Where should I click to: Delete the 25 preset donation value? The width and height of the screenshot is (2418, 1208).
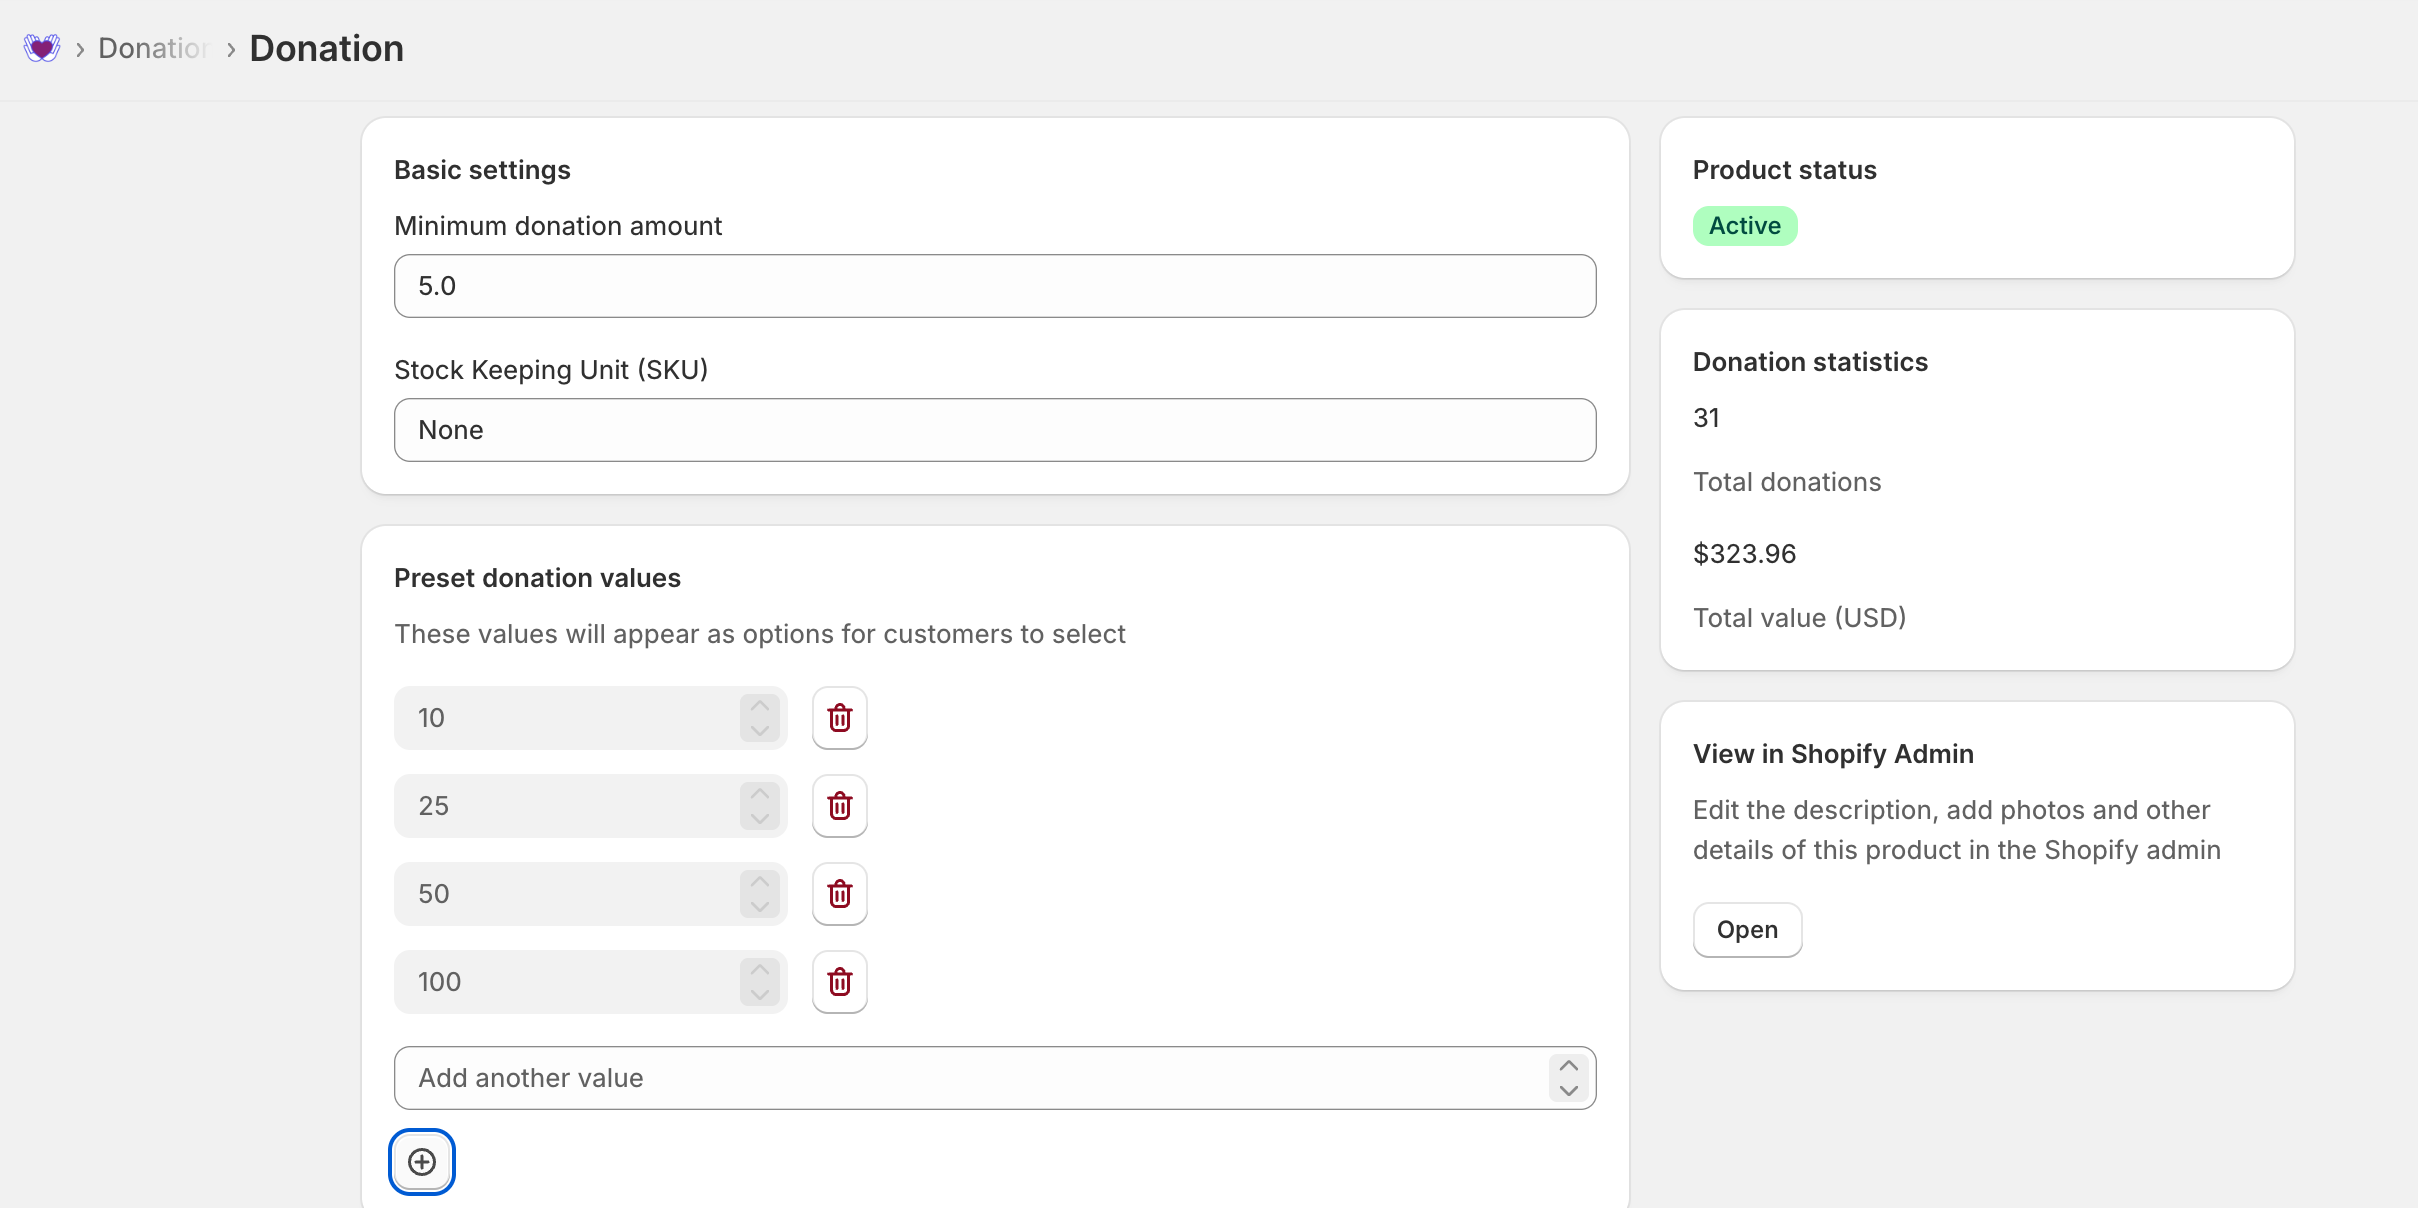point(839,806)
